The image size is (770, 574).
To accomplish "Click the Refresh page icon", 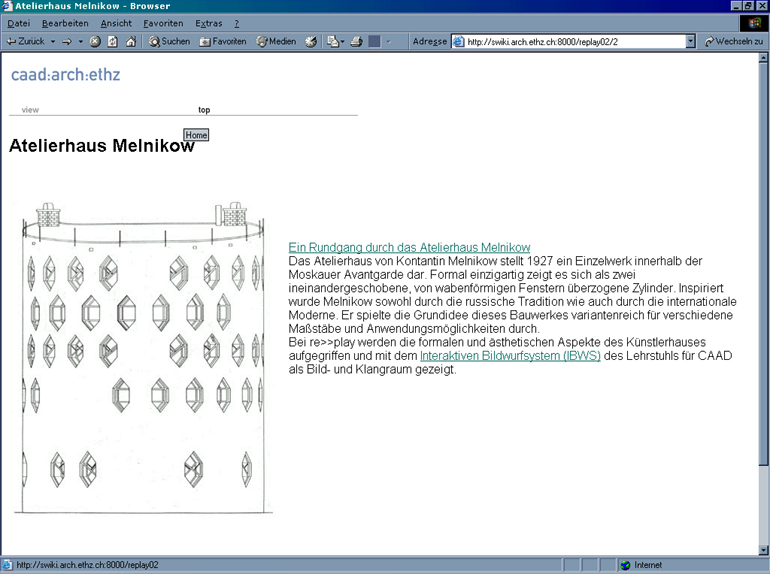I will click(x=112, y=41).
